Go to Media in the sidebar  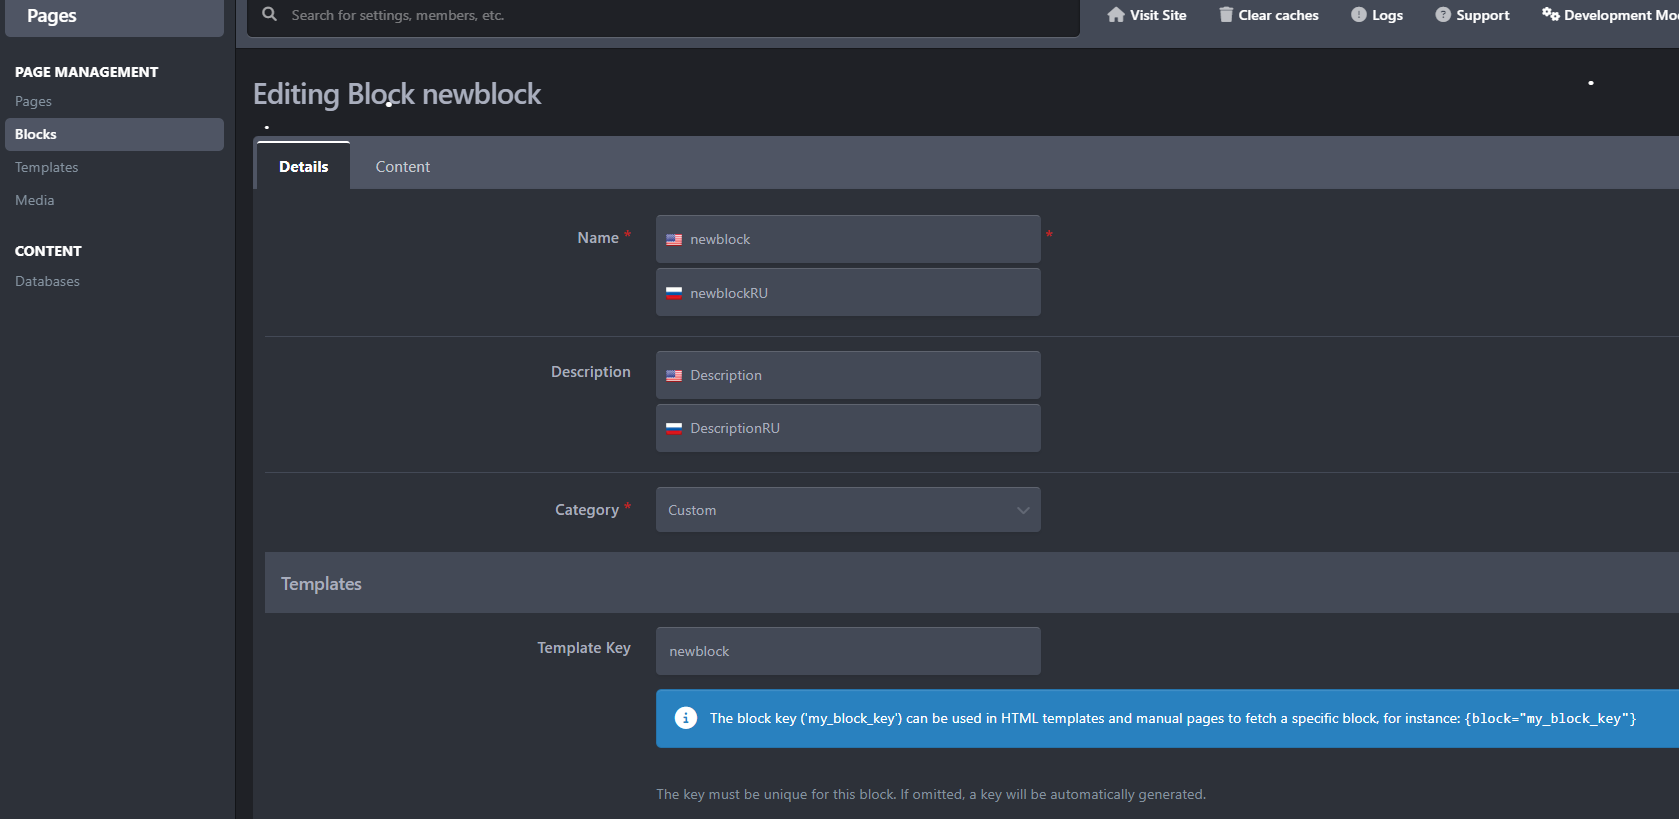(x=35, y=201)
